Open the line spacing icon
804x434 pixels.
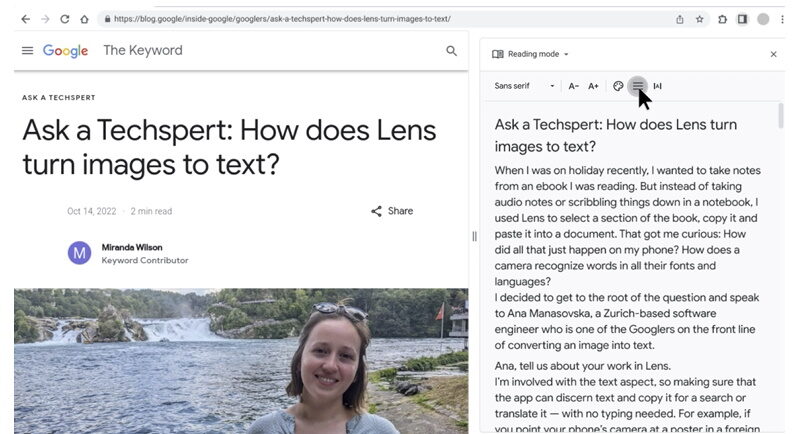(x=637, y=86)
